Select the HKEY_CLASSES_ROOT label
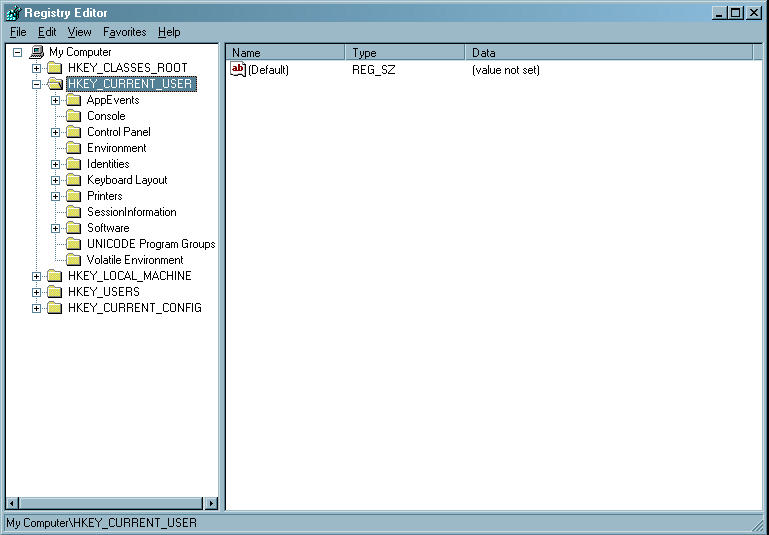The height and width of the screenshot is (535, 769). (128, 68)
